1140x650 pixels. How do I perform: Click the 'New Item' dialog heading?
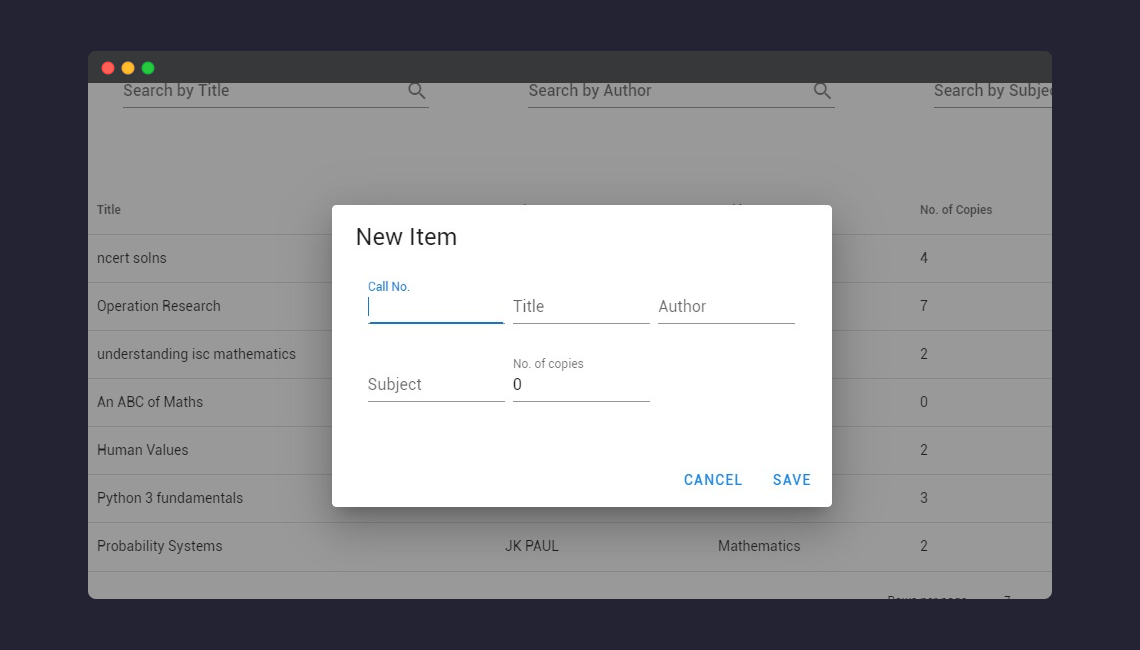click(406, 237)
